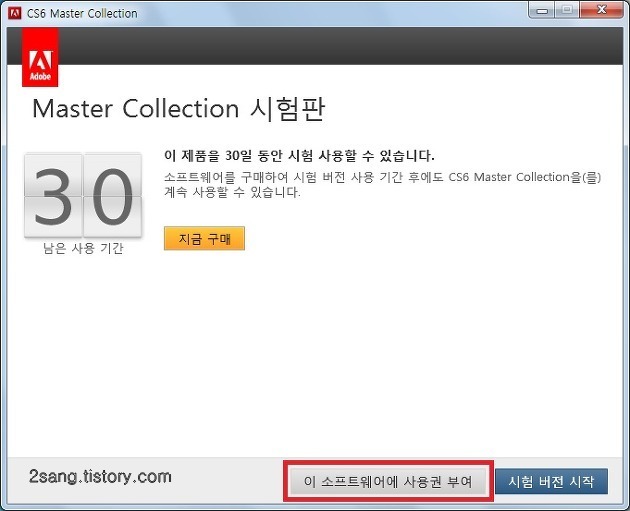Click 이 소프트웨어에 사용권 부여 license button

point(388,481)
